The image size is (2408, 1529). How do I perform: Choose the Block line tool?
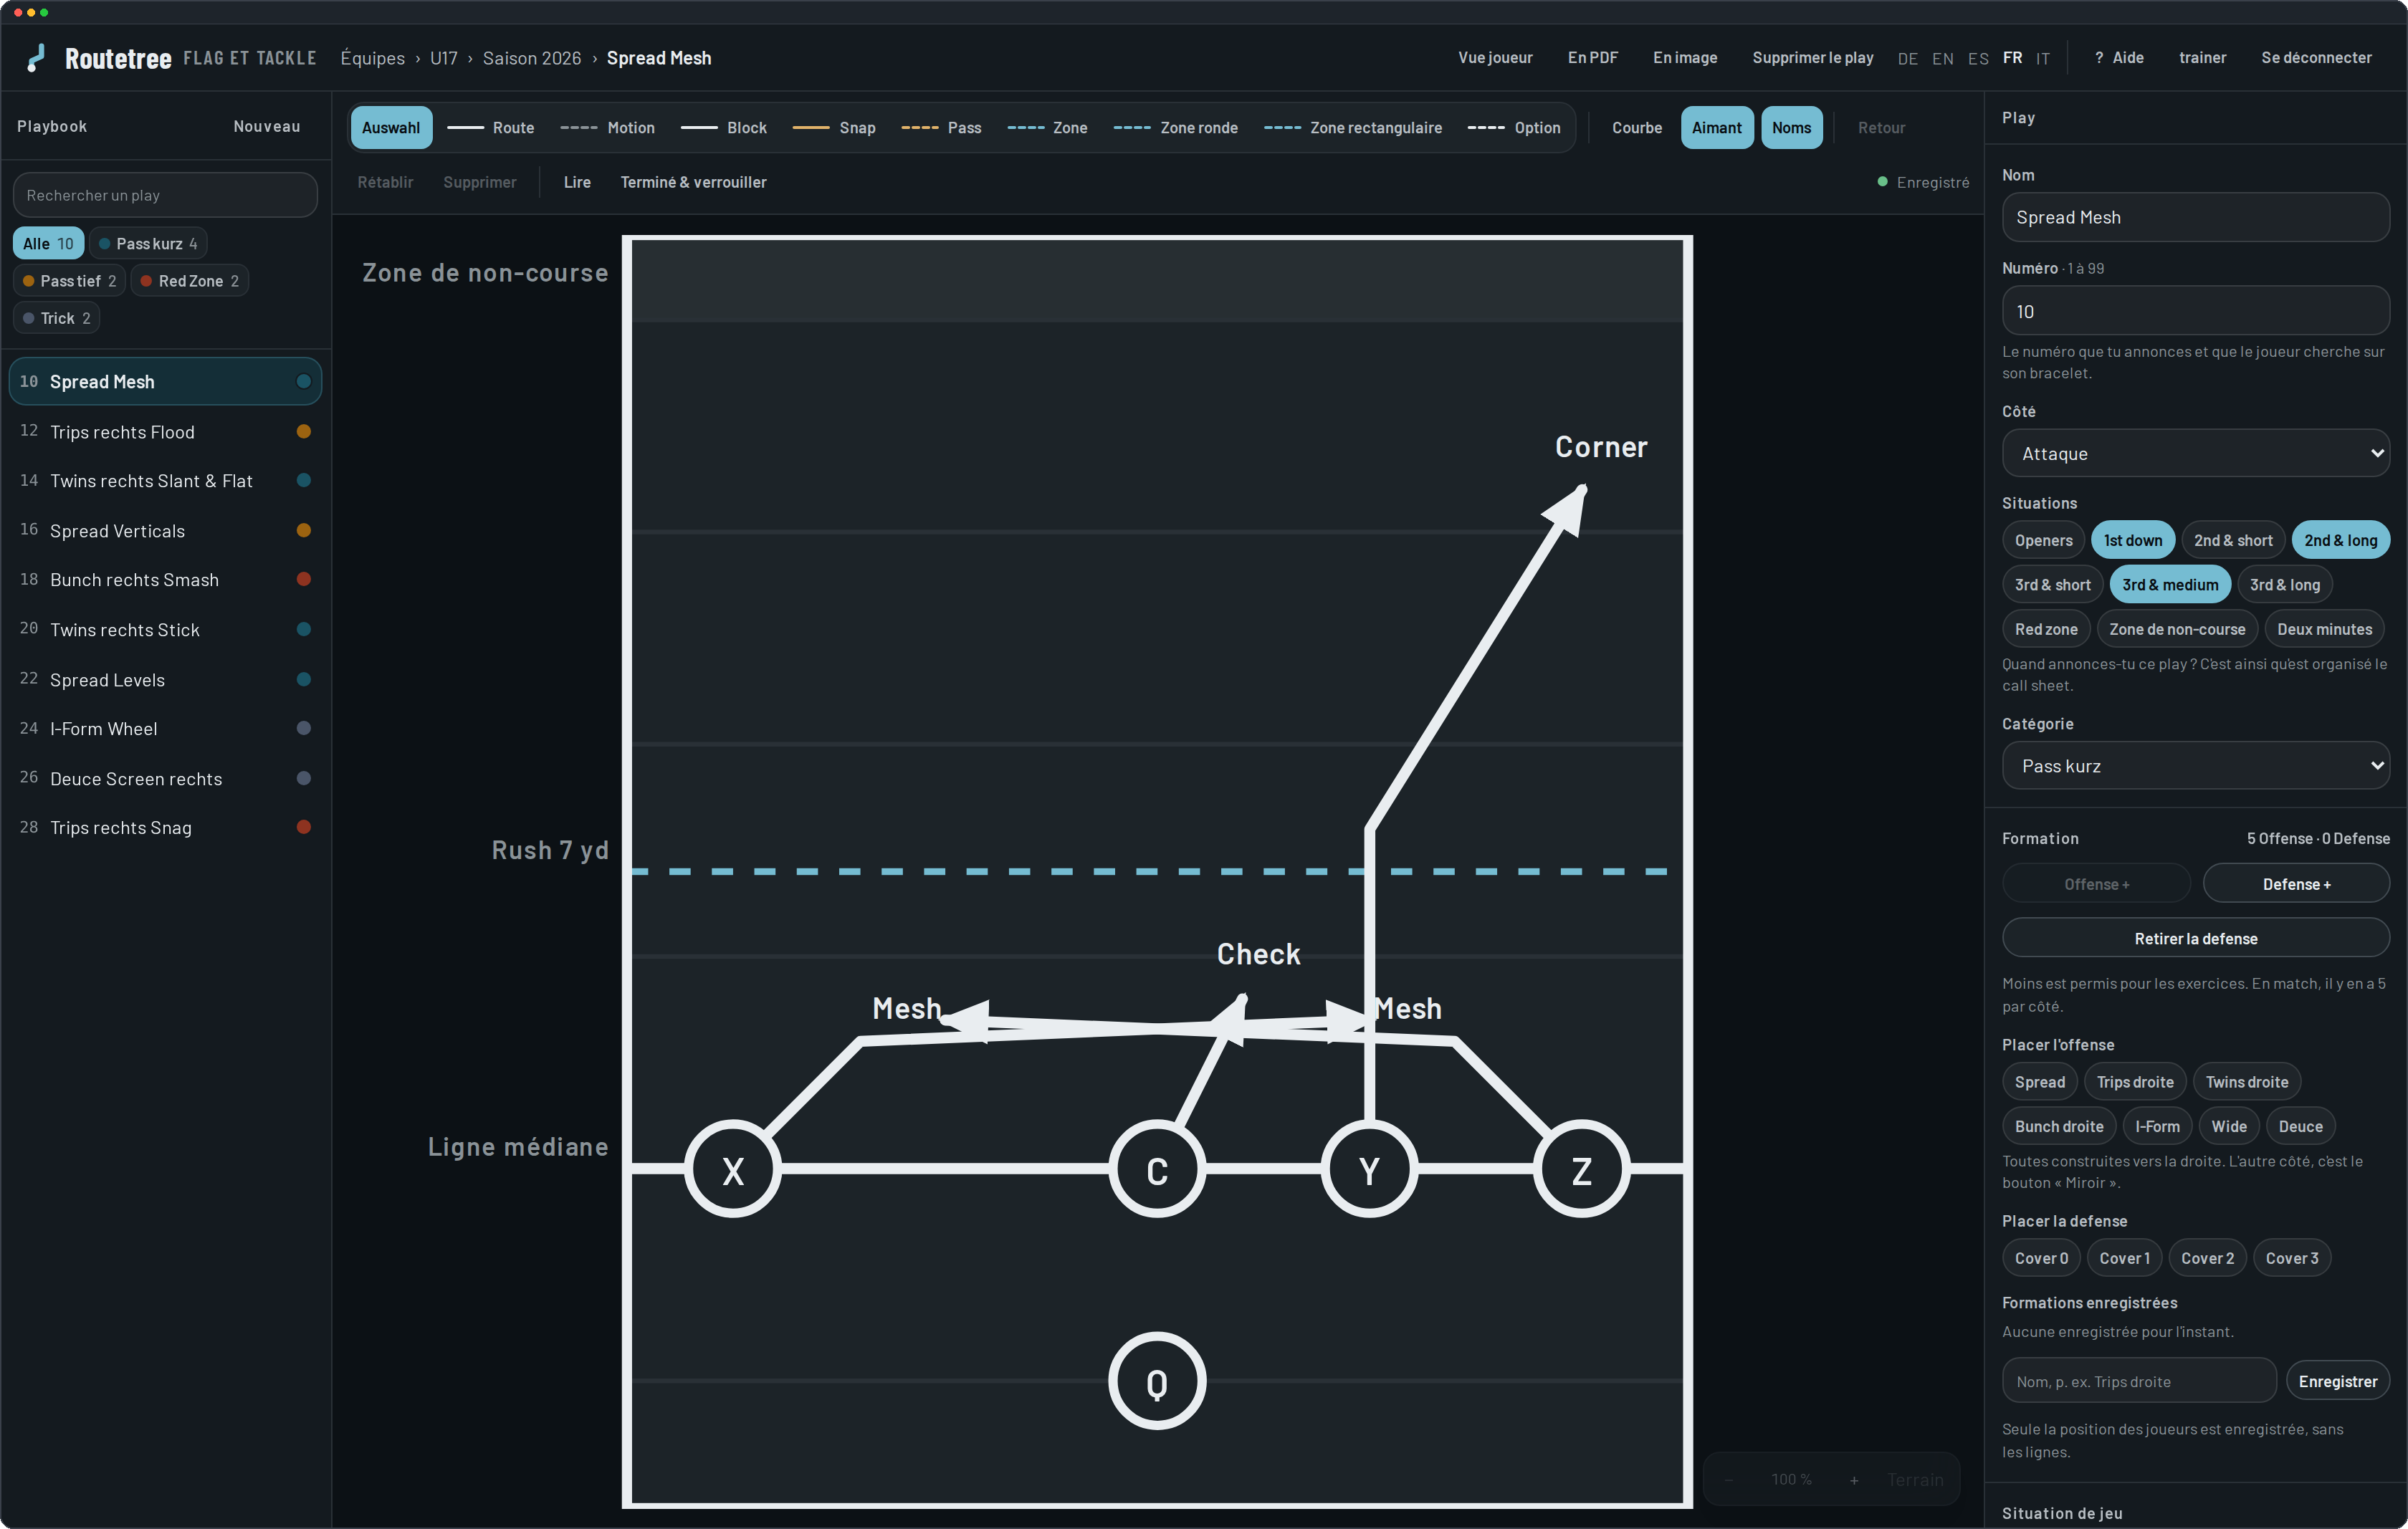pyautogui.click(x=723, y=128)
